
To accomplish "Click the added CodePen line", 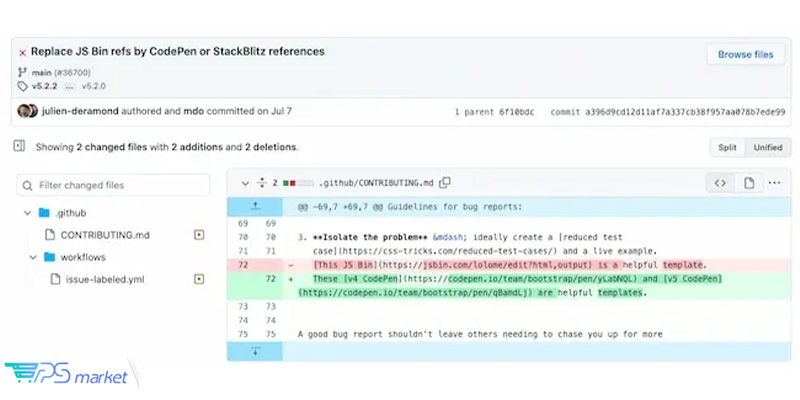I will (x=510, y=286).
